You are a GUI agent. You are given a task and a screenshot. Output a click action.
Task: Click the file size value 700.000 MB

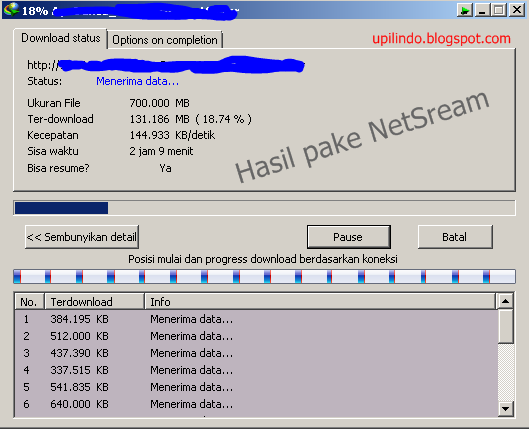tap(160, 103)
